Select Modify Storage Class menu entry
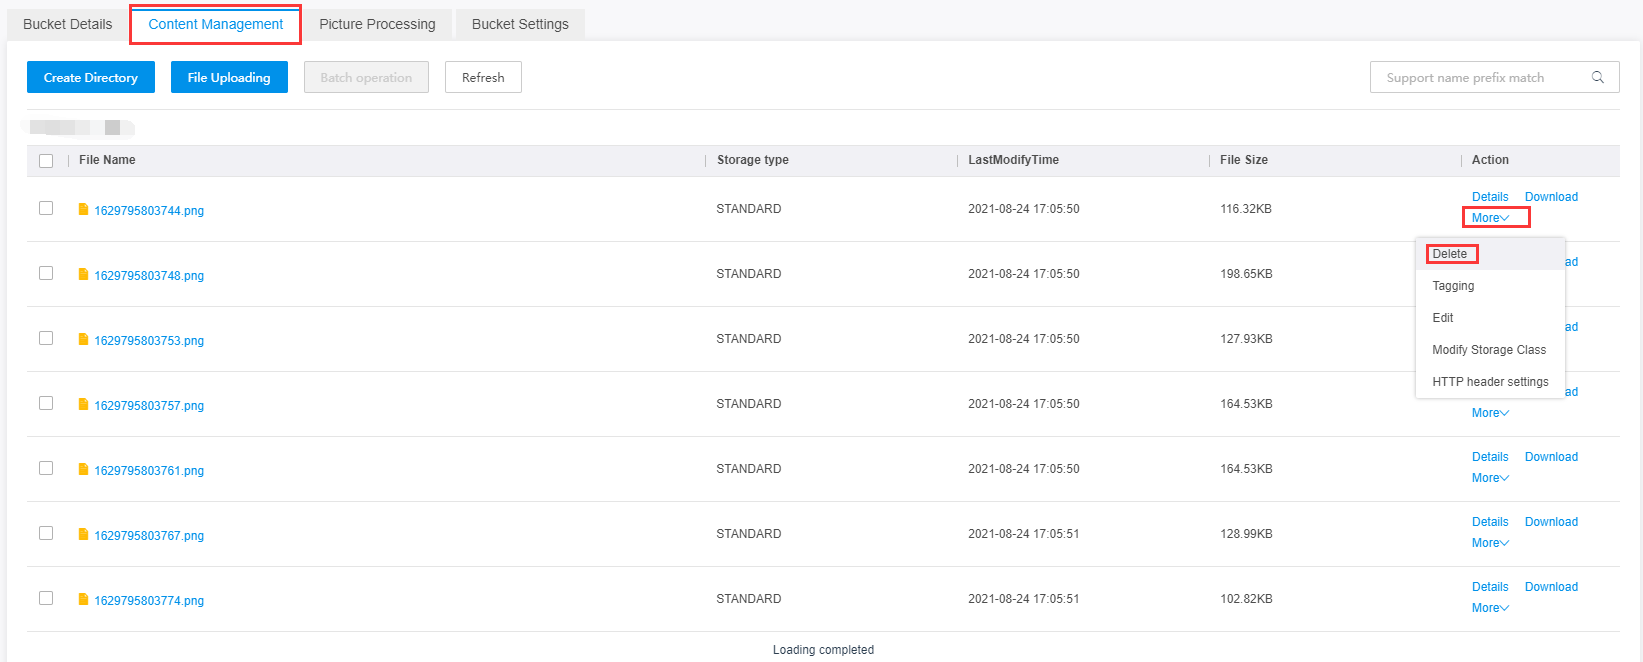Image resolution: width=1643 pixels, height=662 pixels. click(1488, 350)
